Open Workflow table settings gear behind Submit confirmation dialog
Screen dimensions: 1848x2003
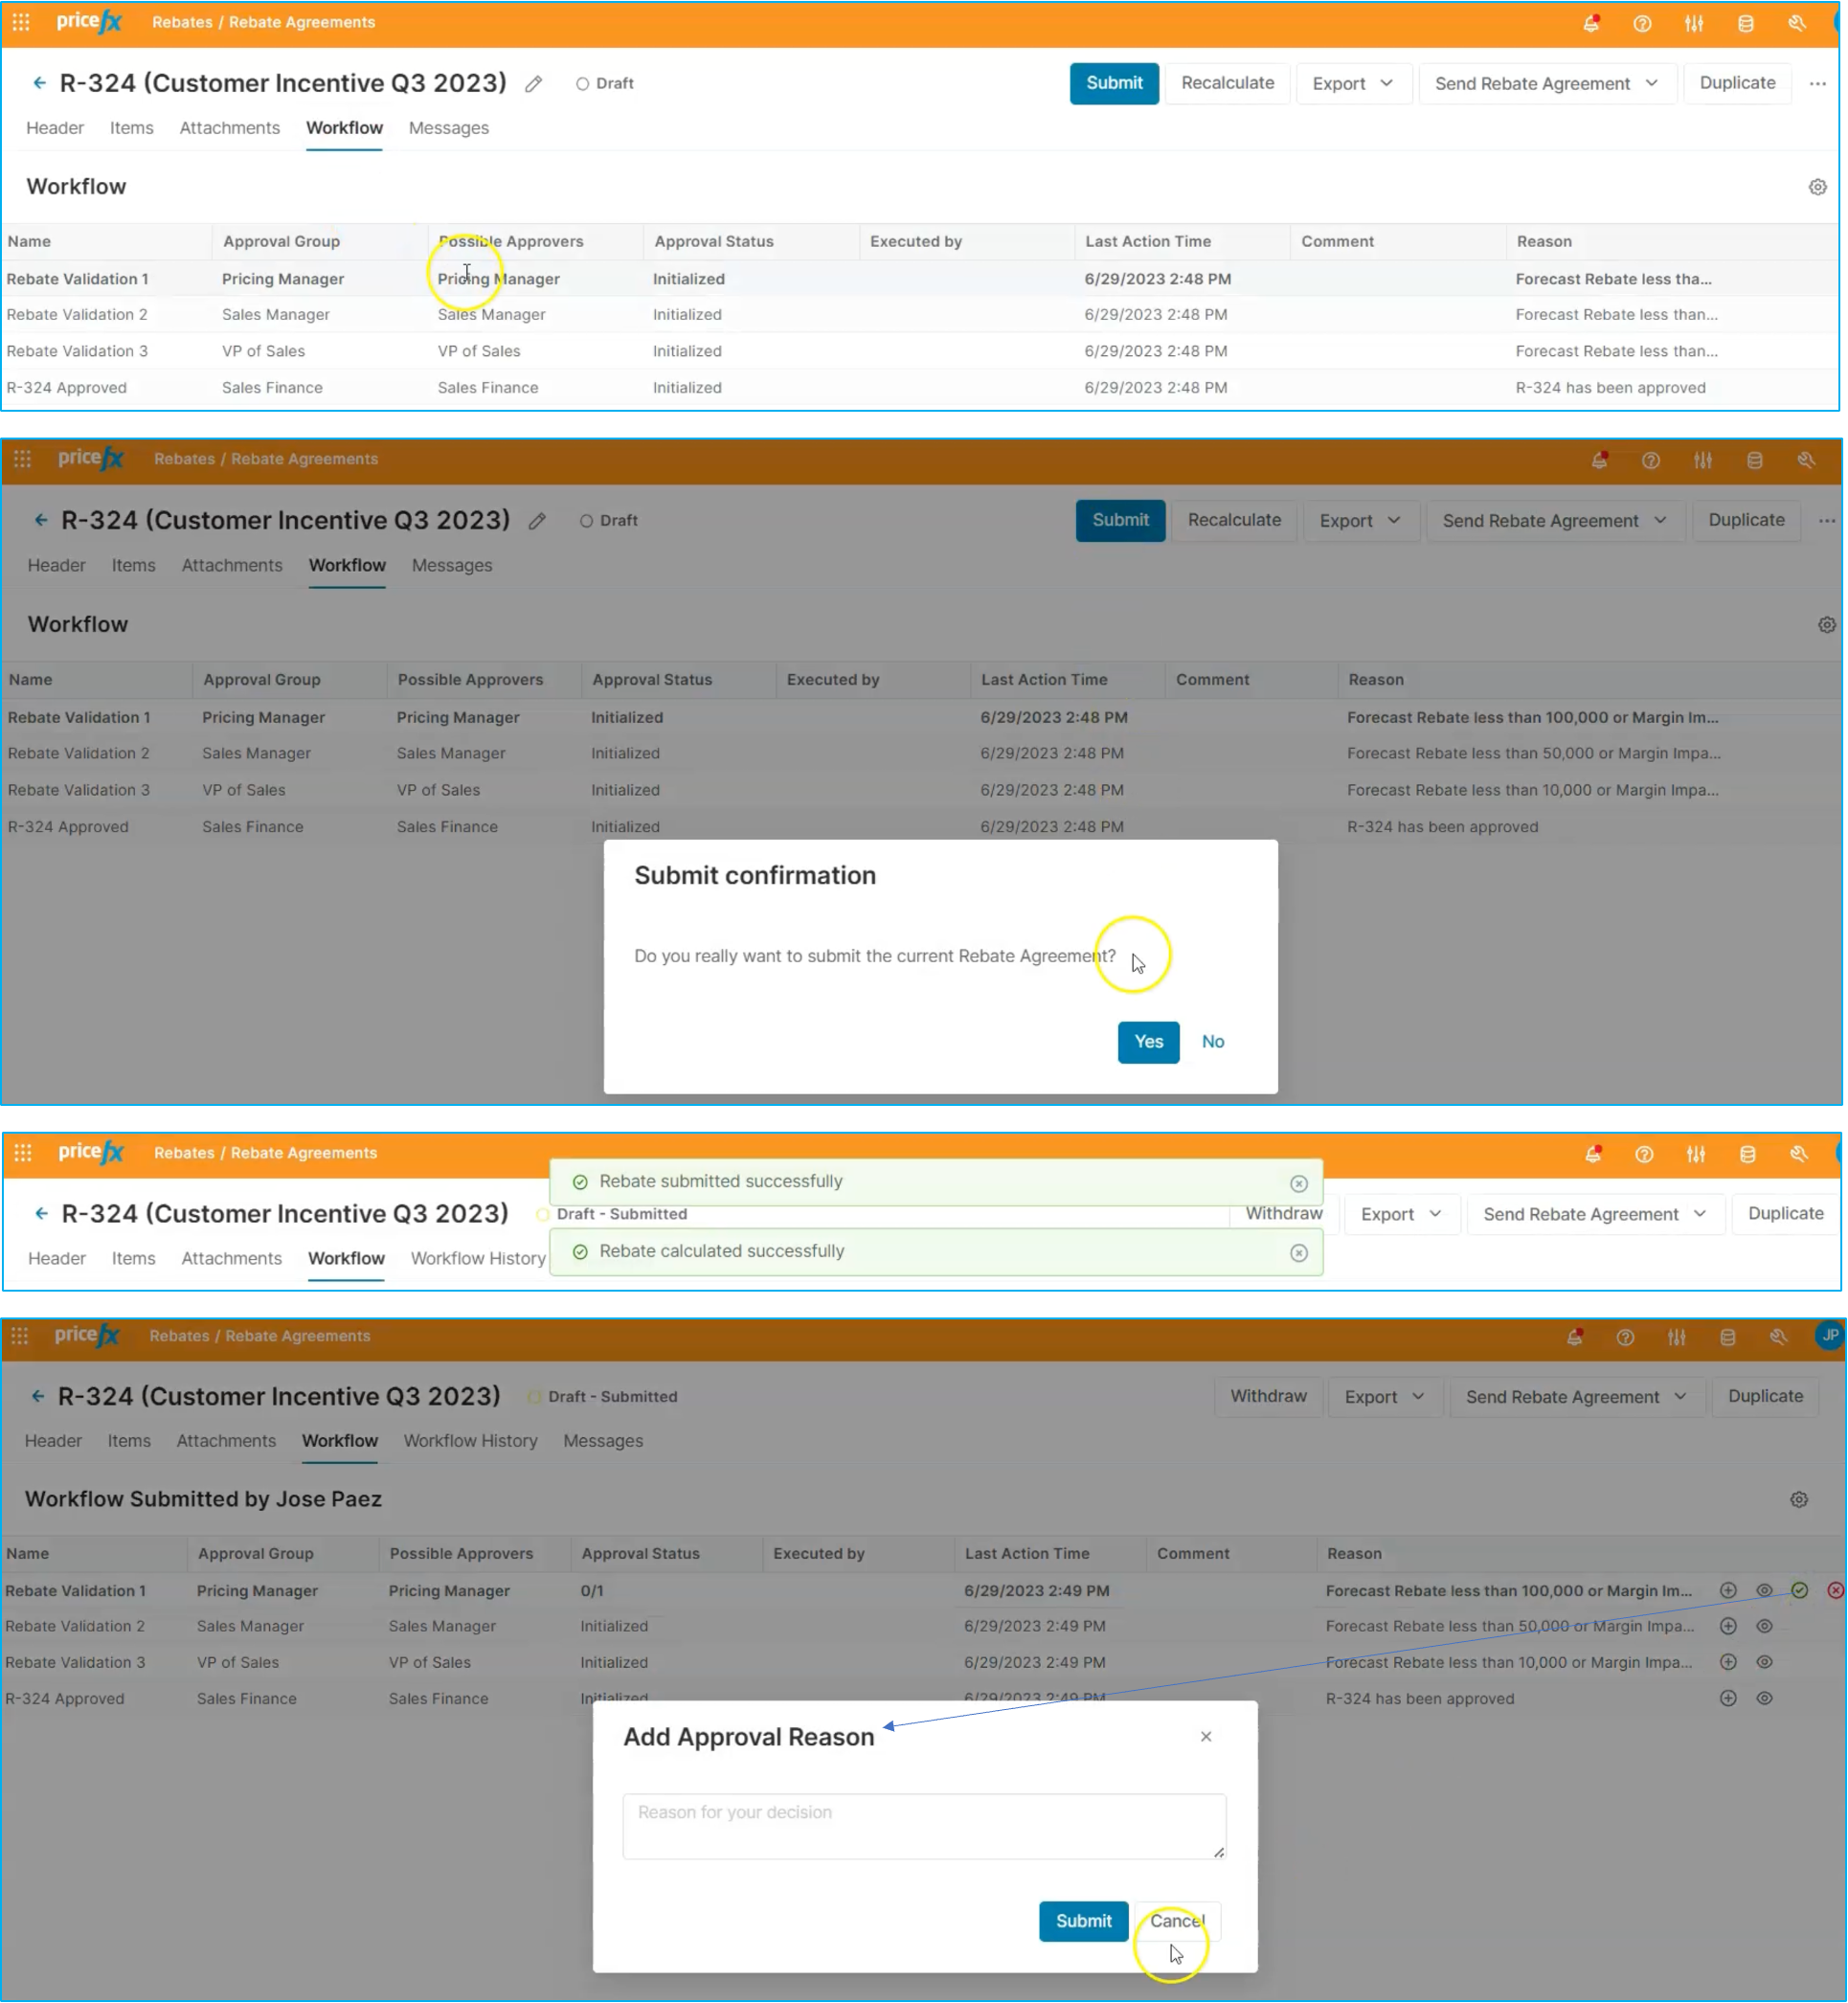pos(1827,625)
